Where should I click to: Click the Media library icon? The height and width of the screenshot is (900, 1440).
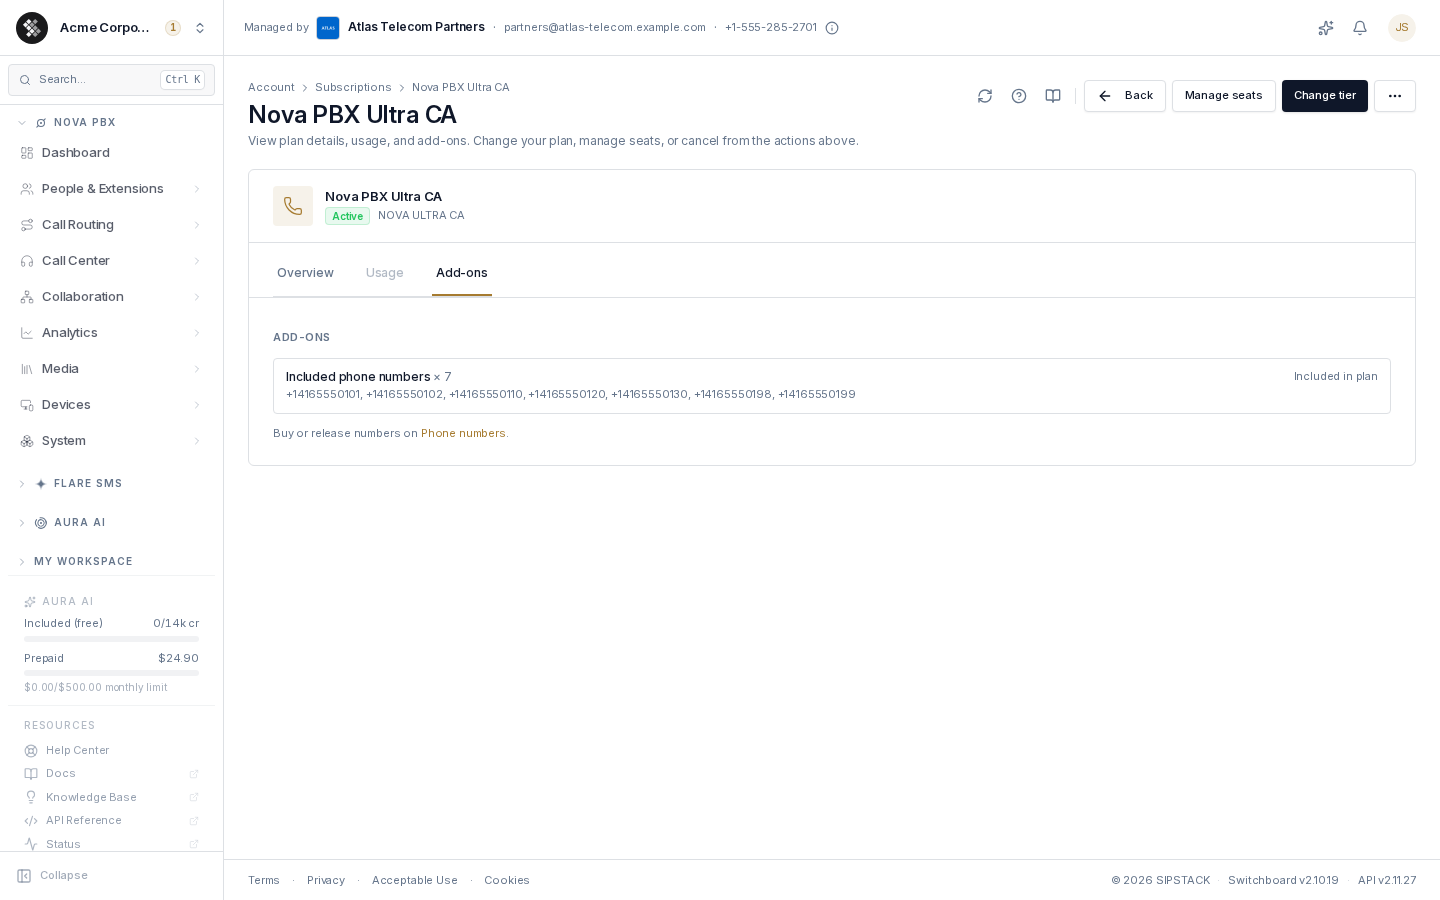(27, 369)
